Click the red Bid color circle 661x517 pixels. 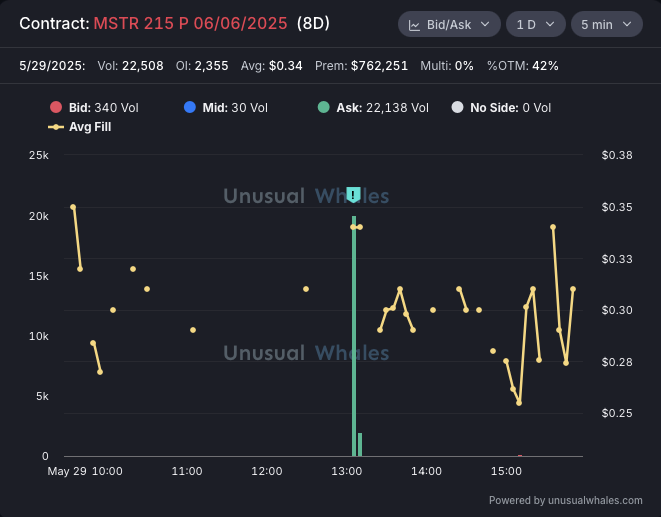point(56,107)
